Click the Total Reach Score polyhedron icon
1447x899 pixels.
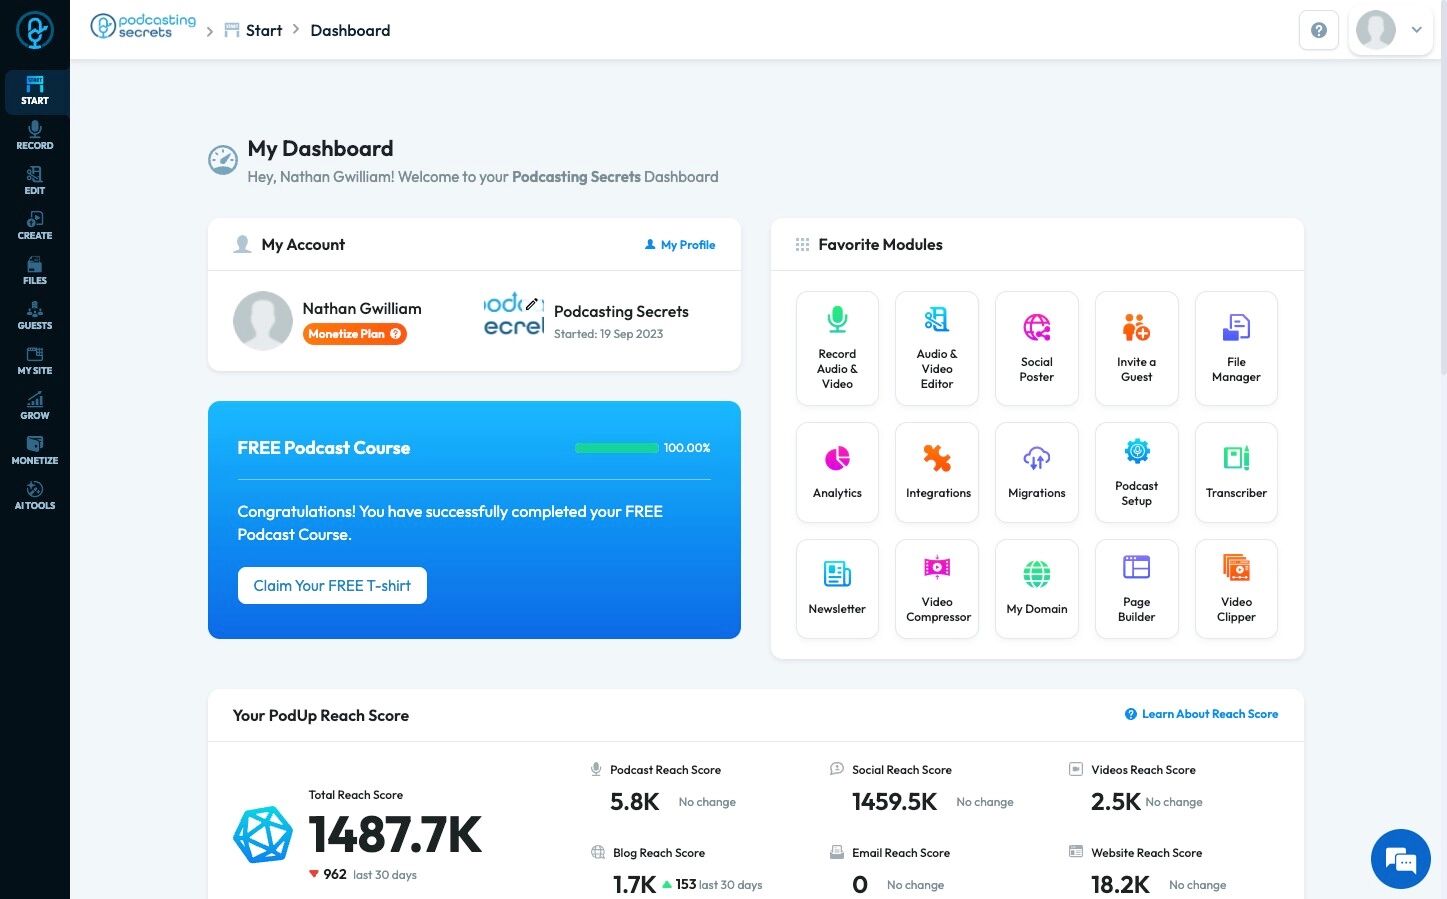point(263,835)
